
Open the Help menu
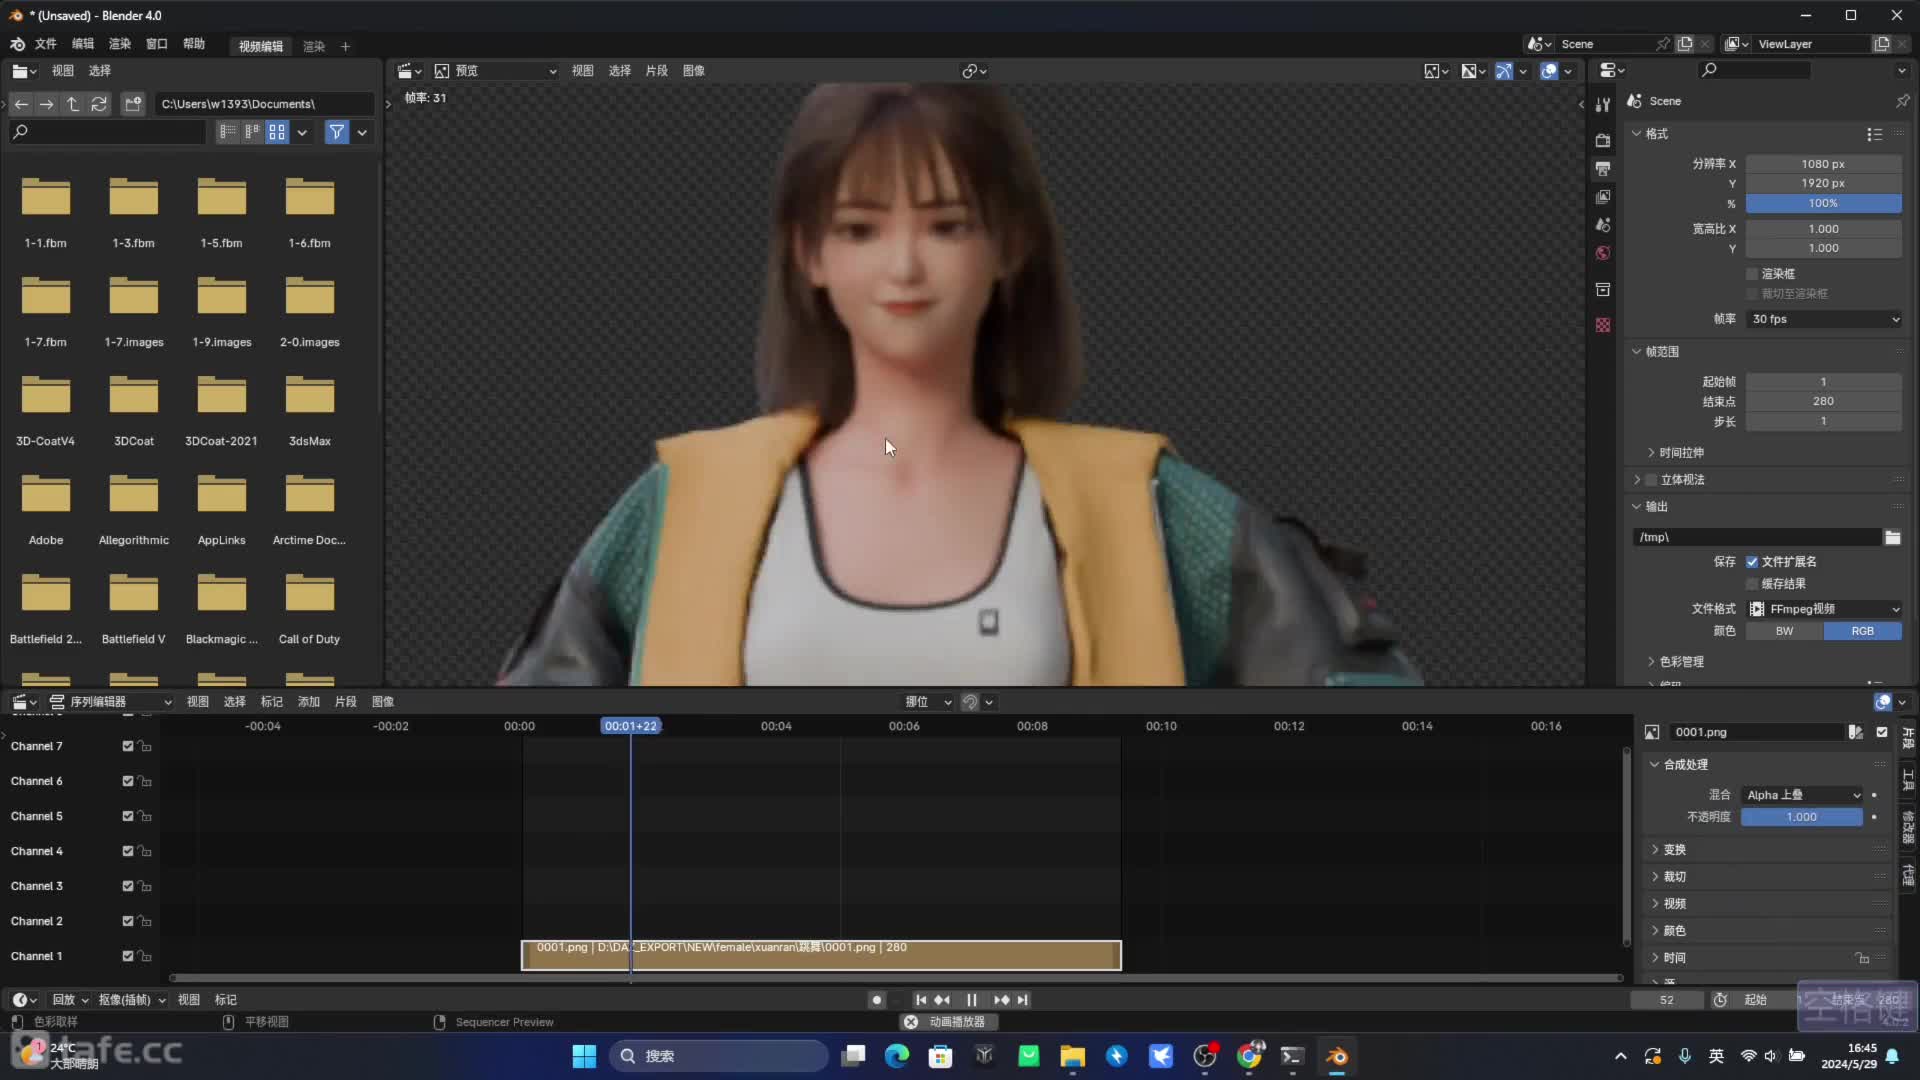[194, 44]
